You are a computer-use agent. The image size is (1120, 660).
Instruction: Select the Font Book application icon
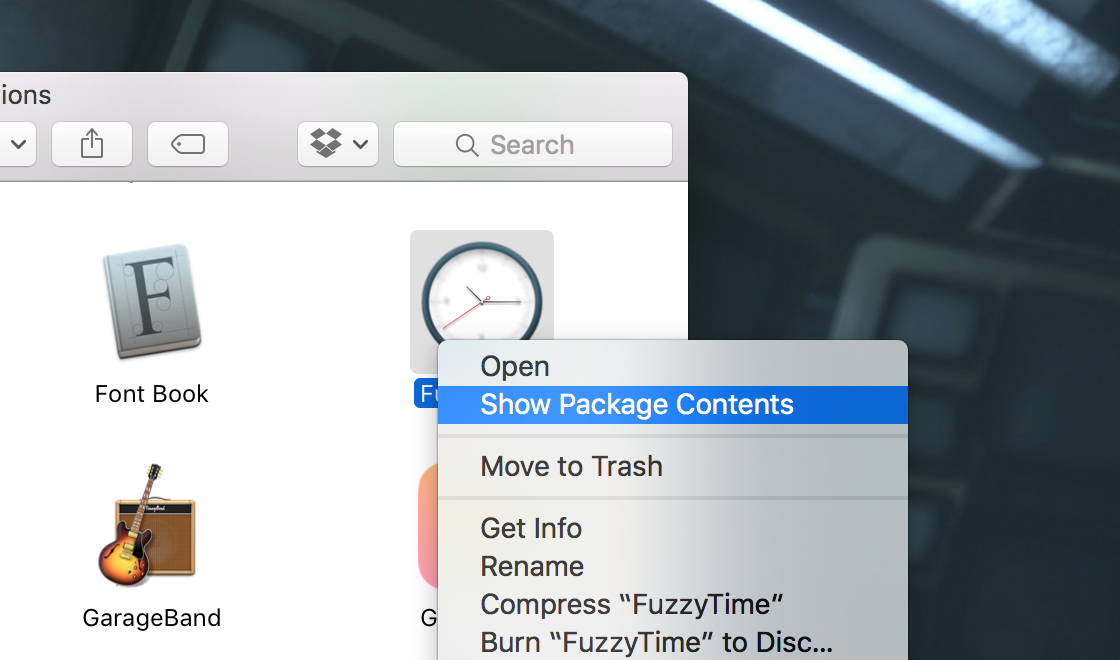click(152, 301)
